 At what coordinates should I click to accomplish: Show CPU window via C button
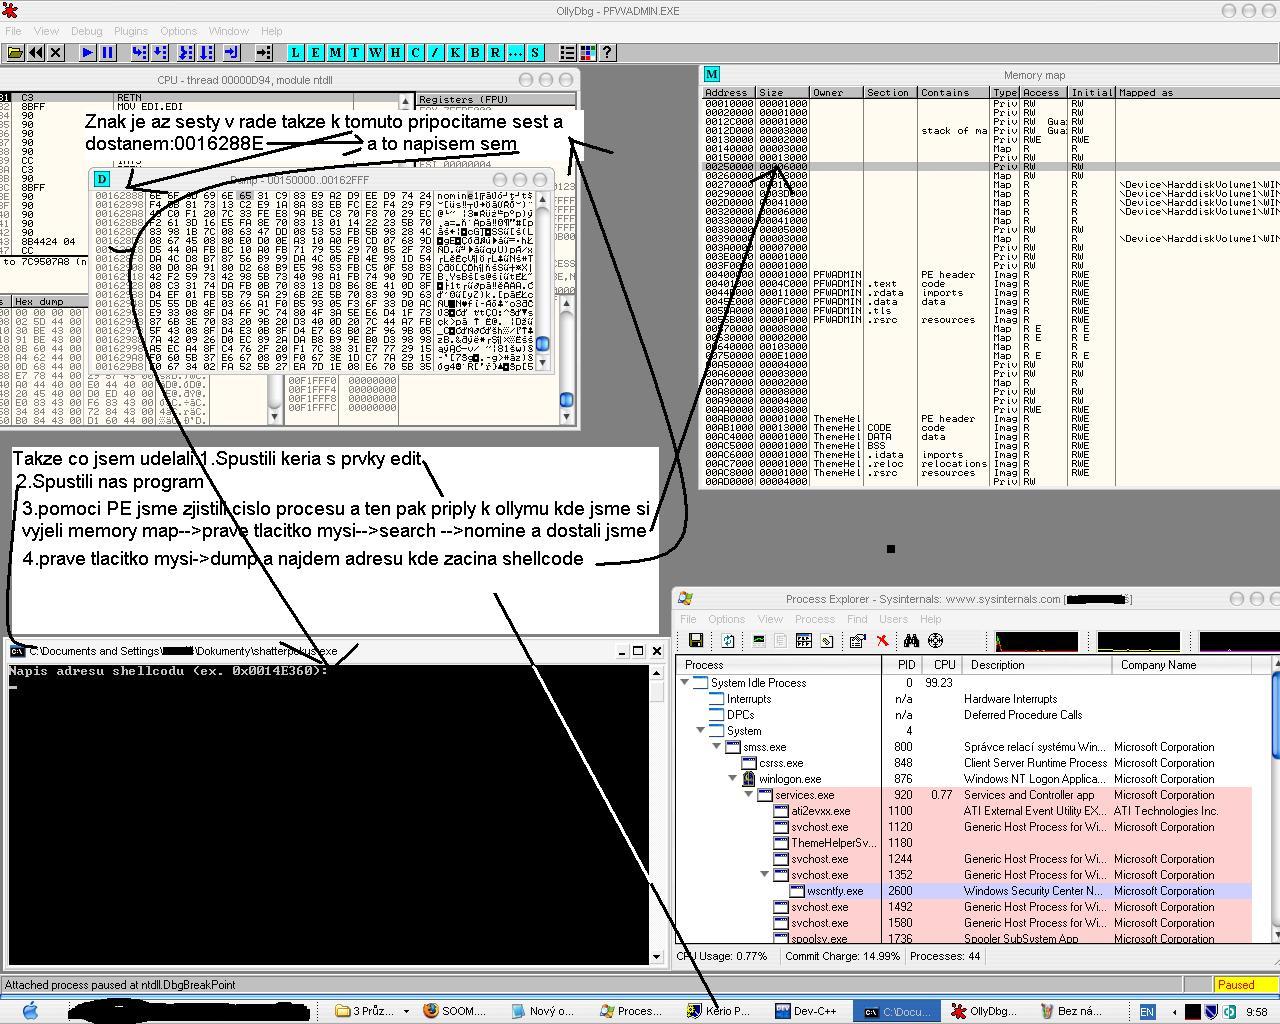pos(416,52)
